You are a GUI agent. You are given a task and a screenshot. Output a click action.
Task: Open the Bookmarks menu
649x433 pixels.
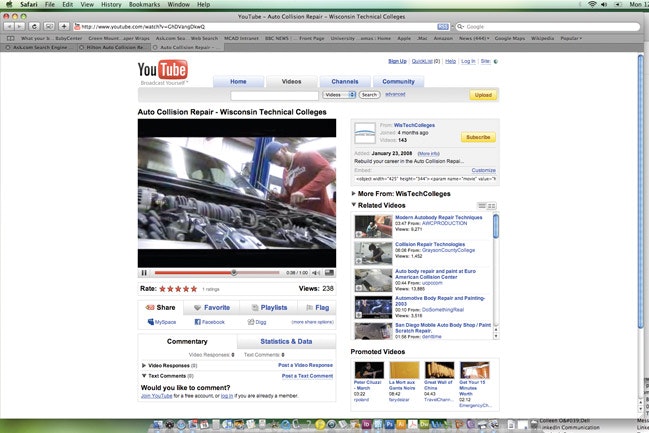tap(144, 5)
